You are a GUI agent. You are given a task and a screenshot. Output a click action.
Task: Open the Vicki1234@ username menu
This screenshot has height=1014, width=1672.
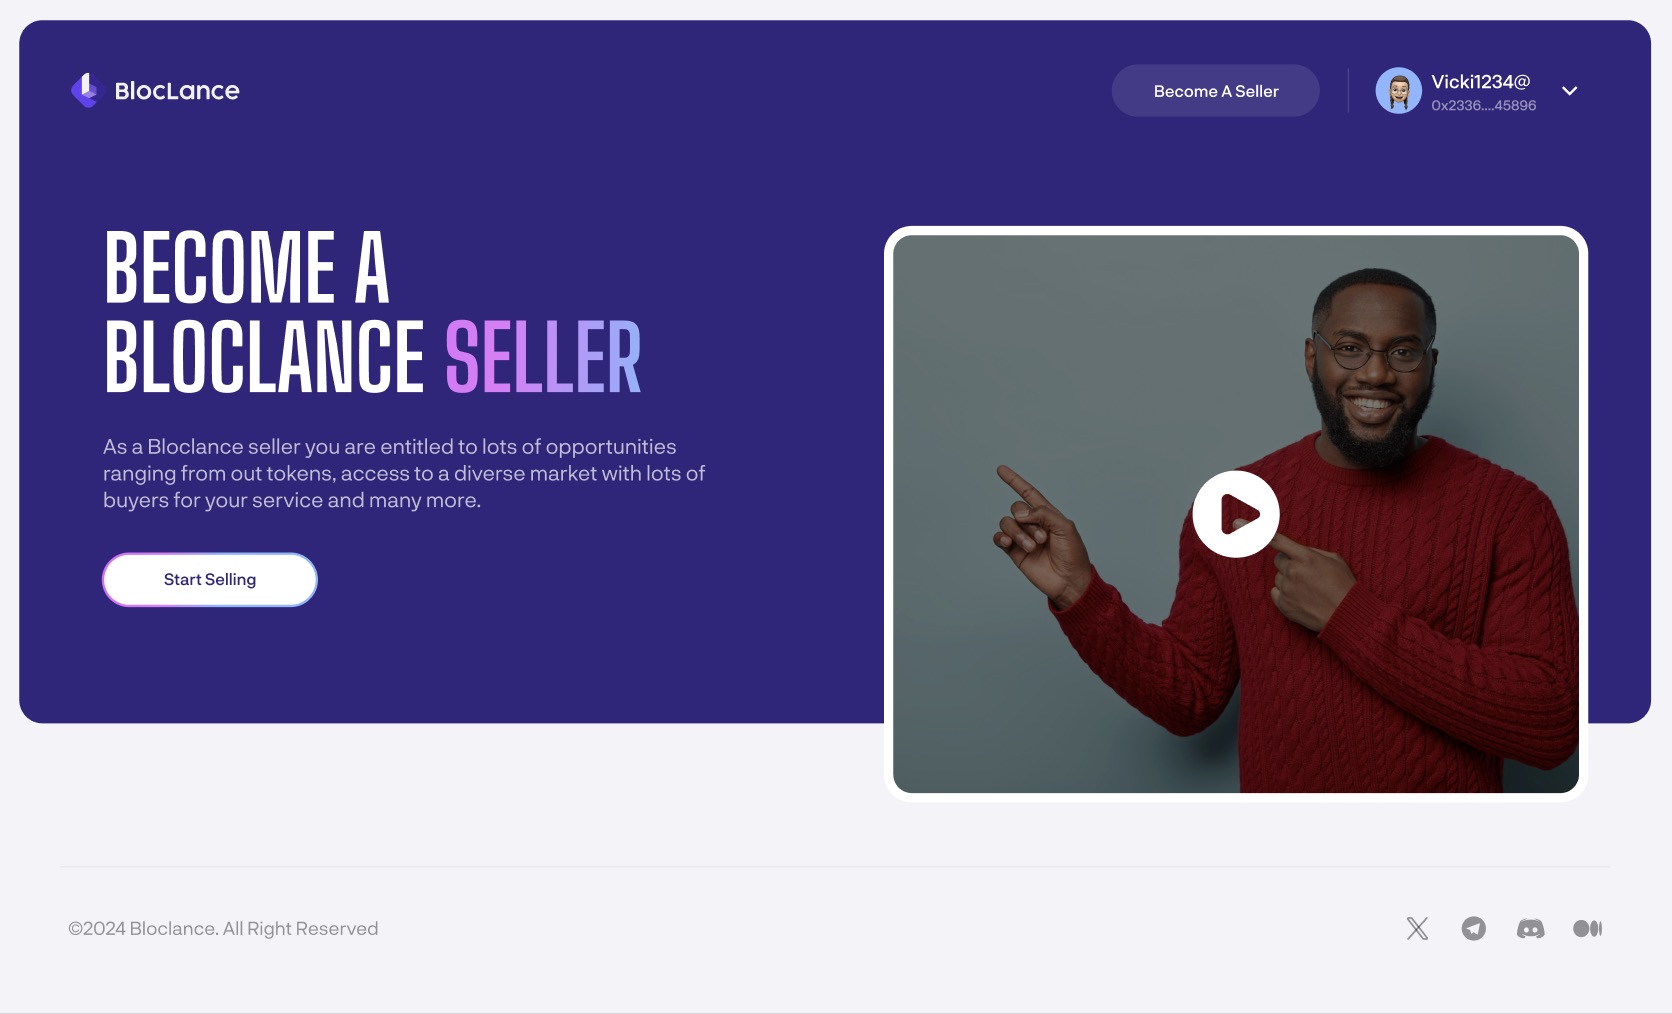[1480, 82]
